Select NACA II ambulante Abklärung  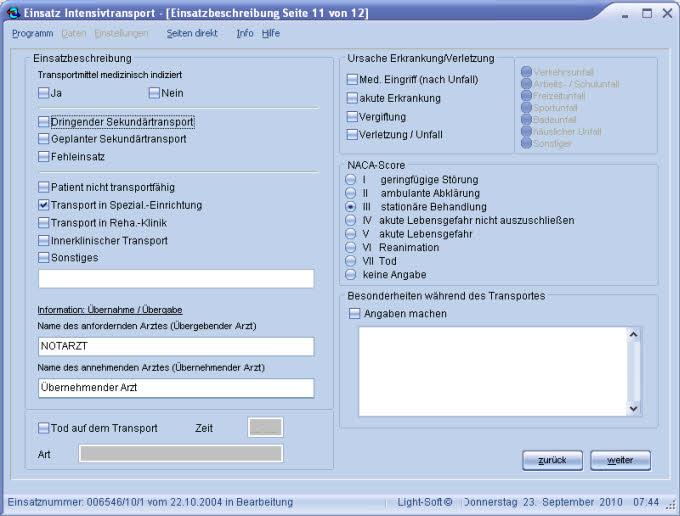[x=350, y=193]
